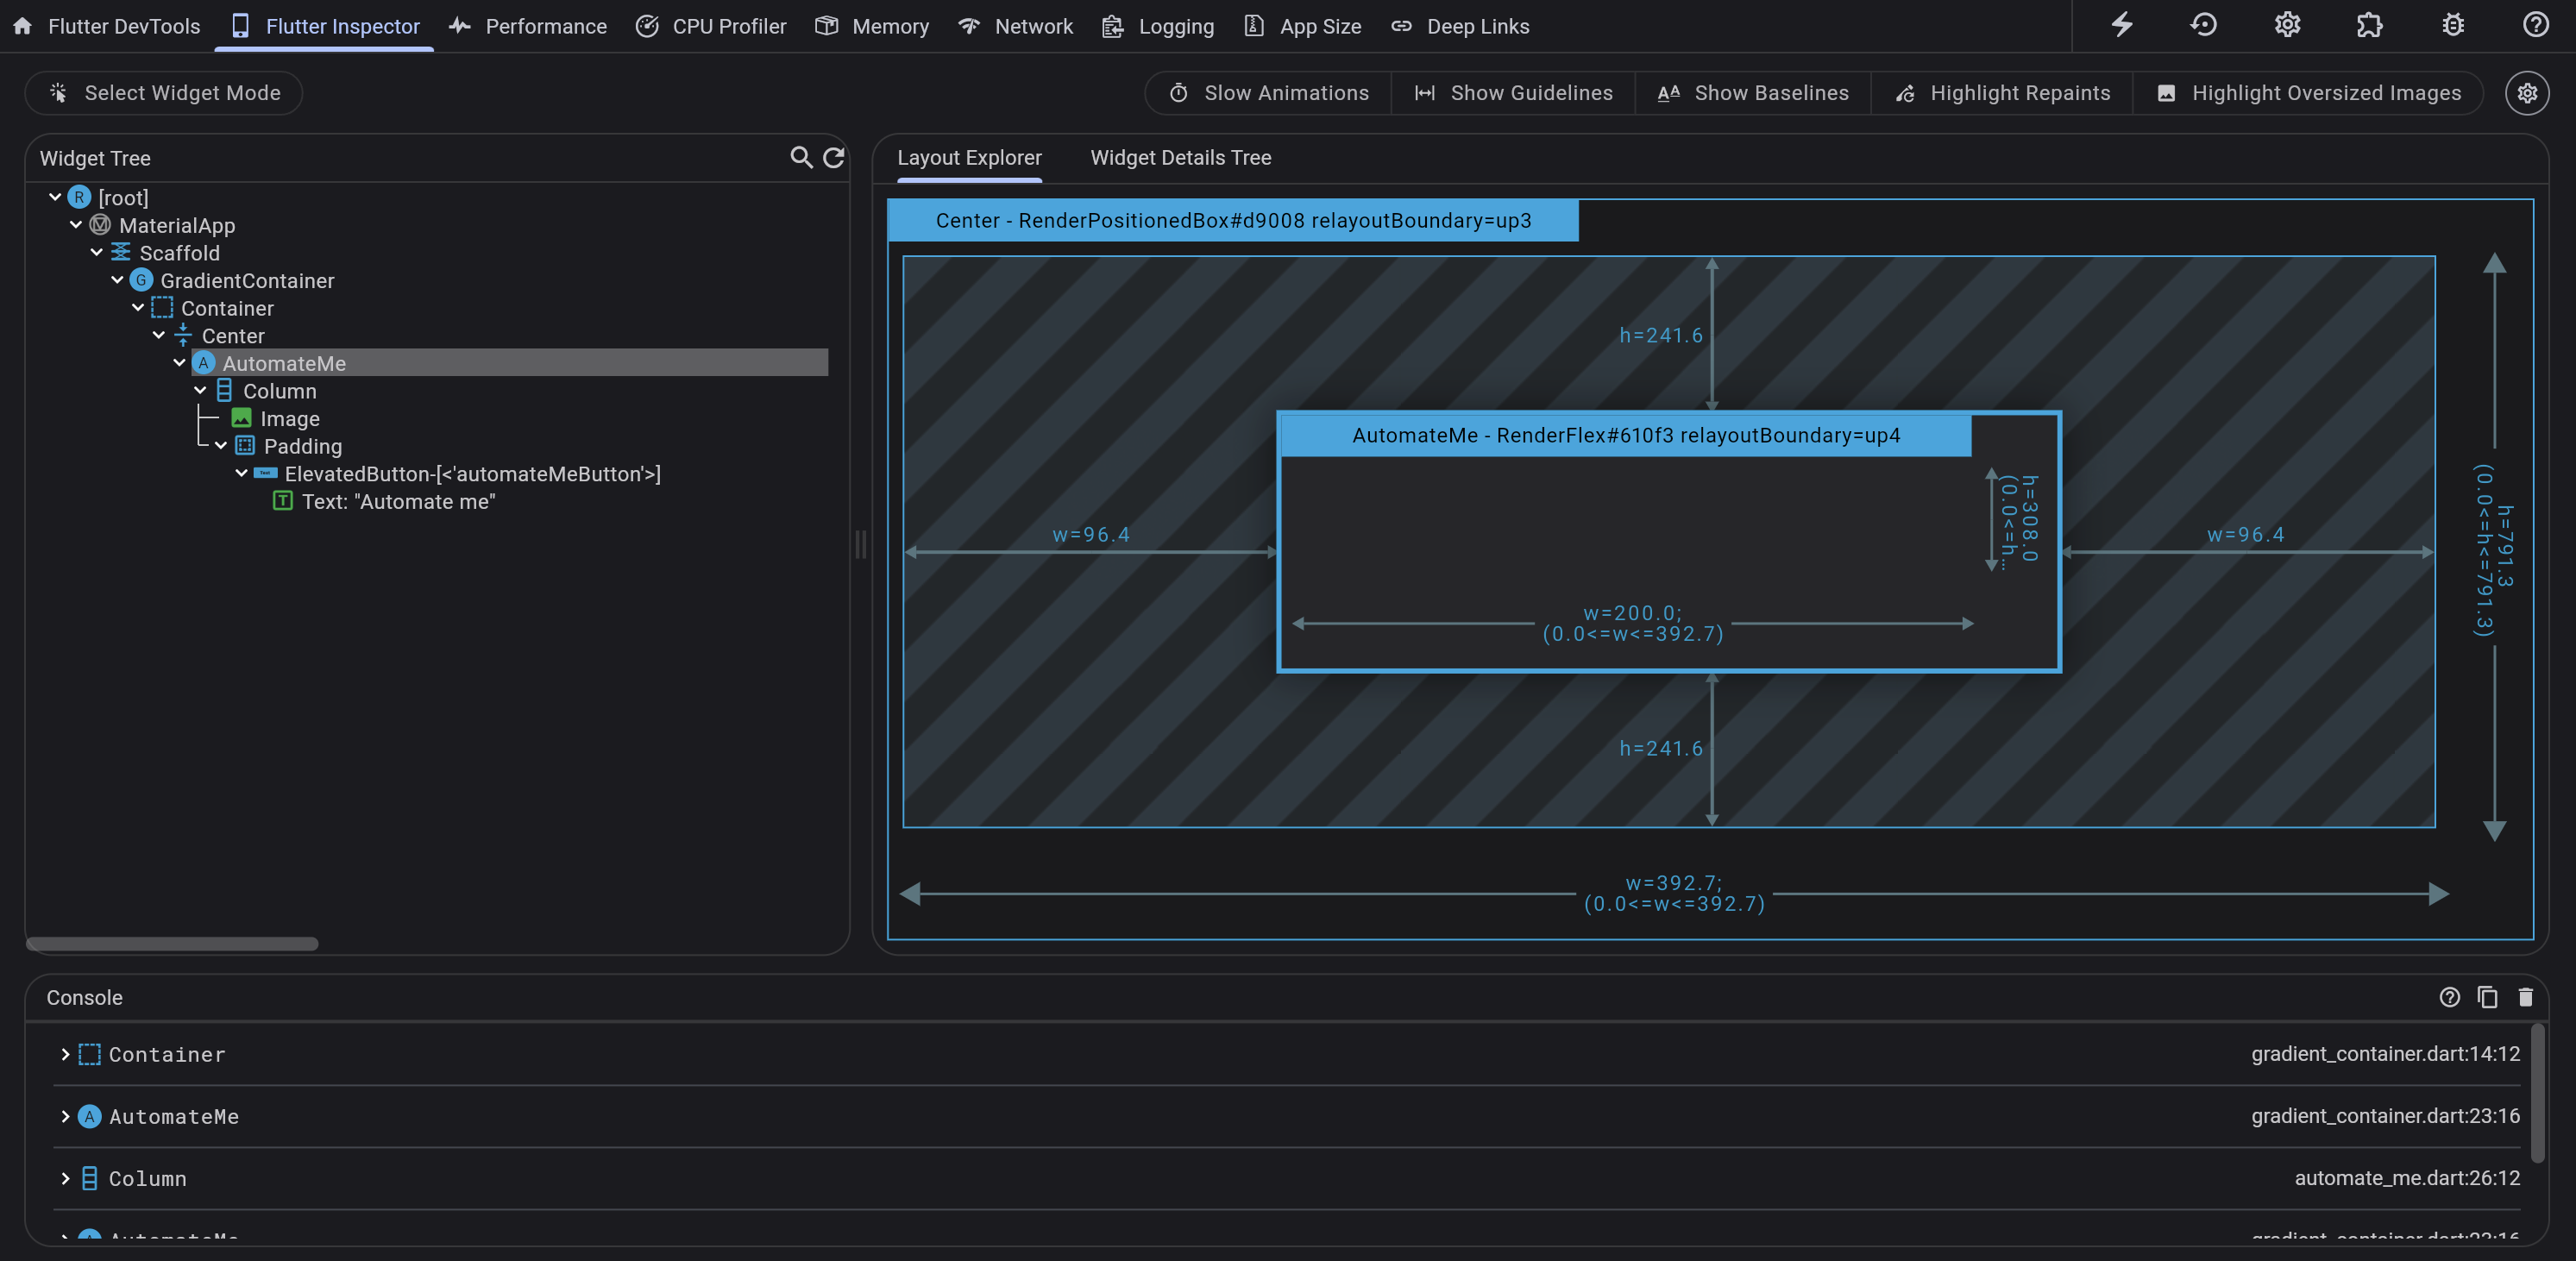Click the hot restart icon
Viewport: 2576px width, 1261px height.
click(2204, 26)
